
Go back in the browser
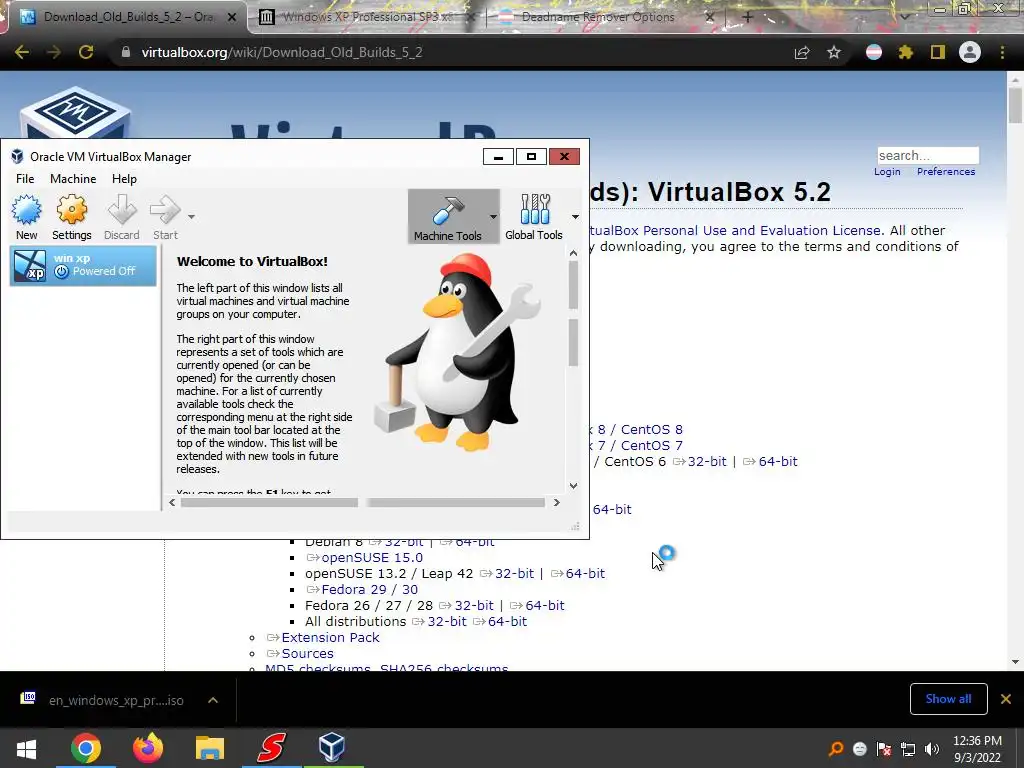point(22,52)
